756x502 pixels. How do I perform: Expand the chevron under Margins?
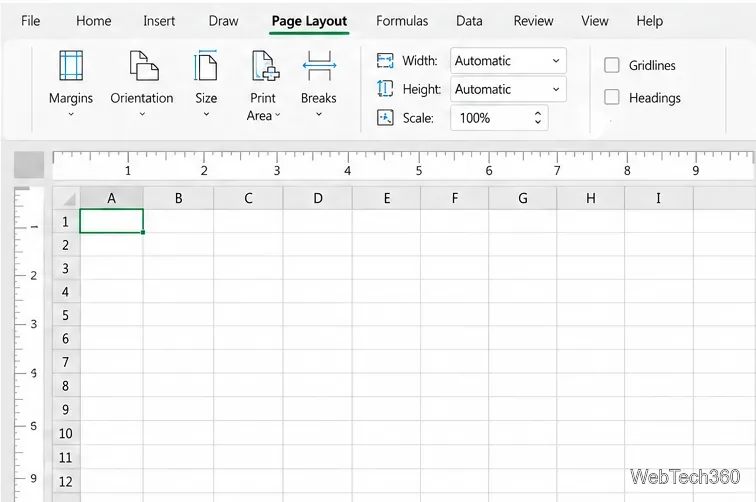[x=71, y=114]
